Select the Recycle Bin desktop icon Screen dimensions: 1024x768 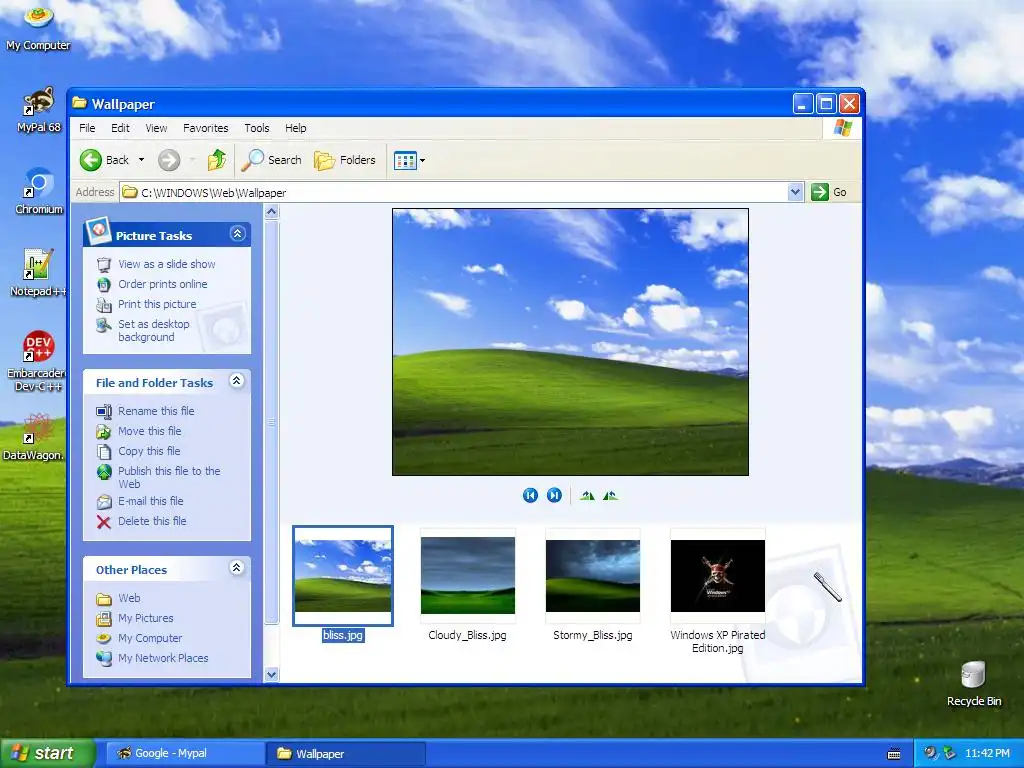974,683
